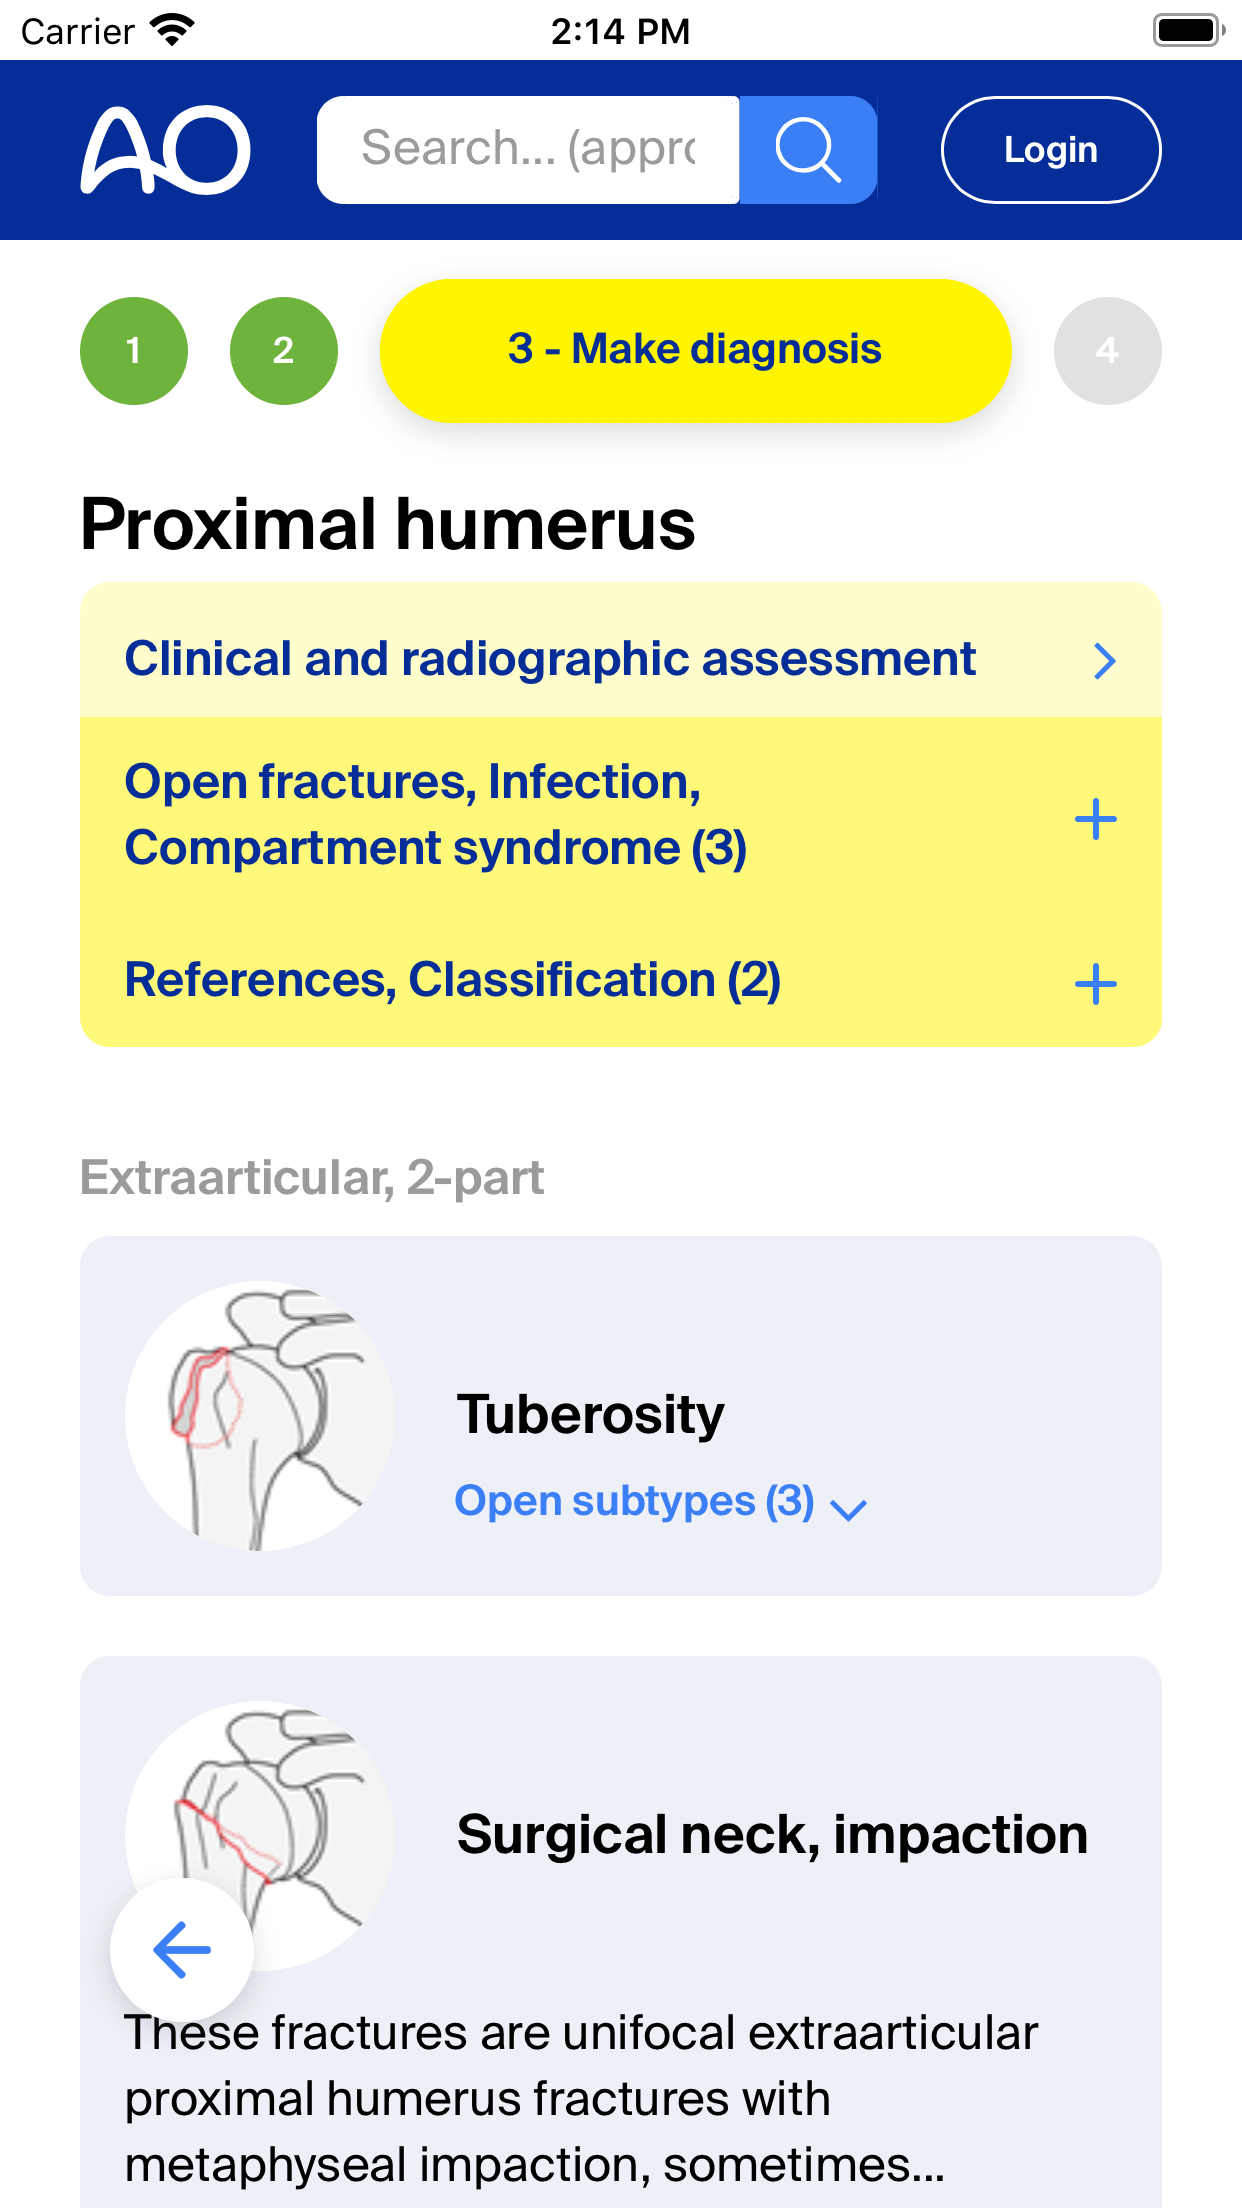Select the 3 - Make diagnosis step

695,351
